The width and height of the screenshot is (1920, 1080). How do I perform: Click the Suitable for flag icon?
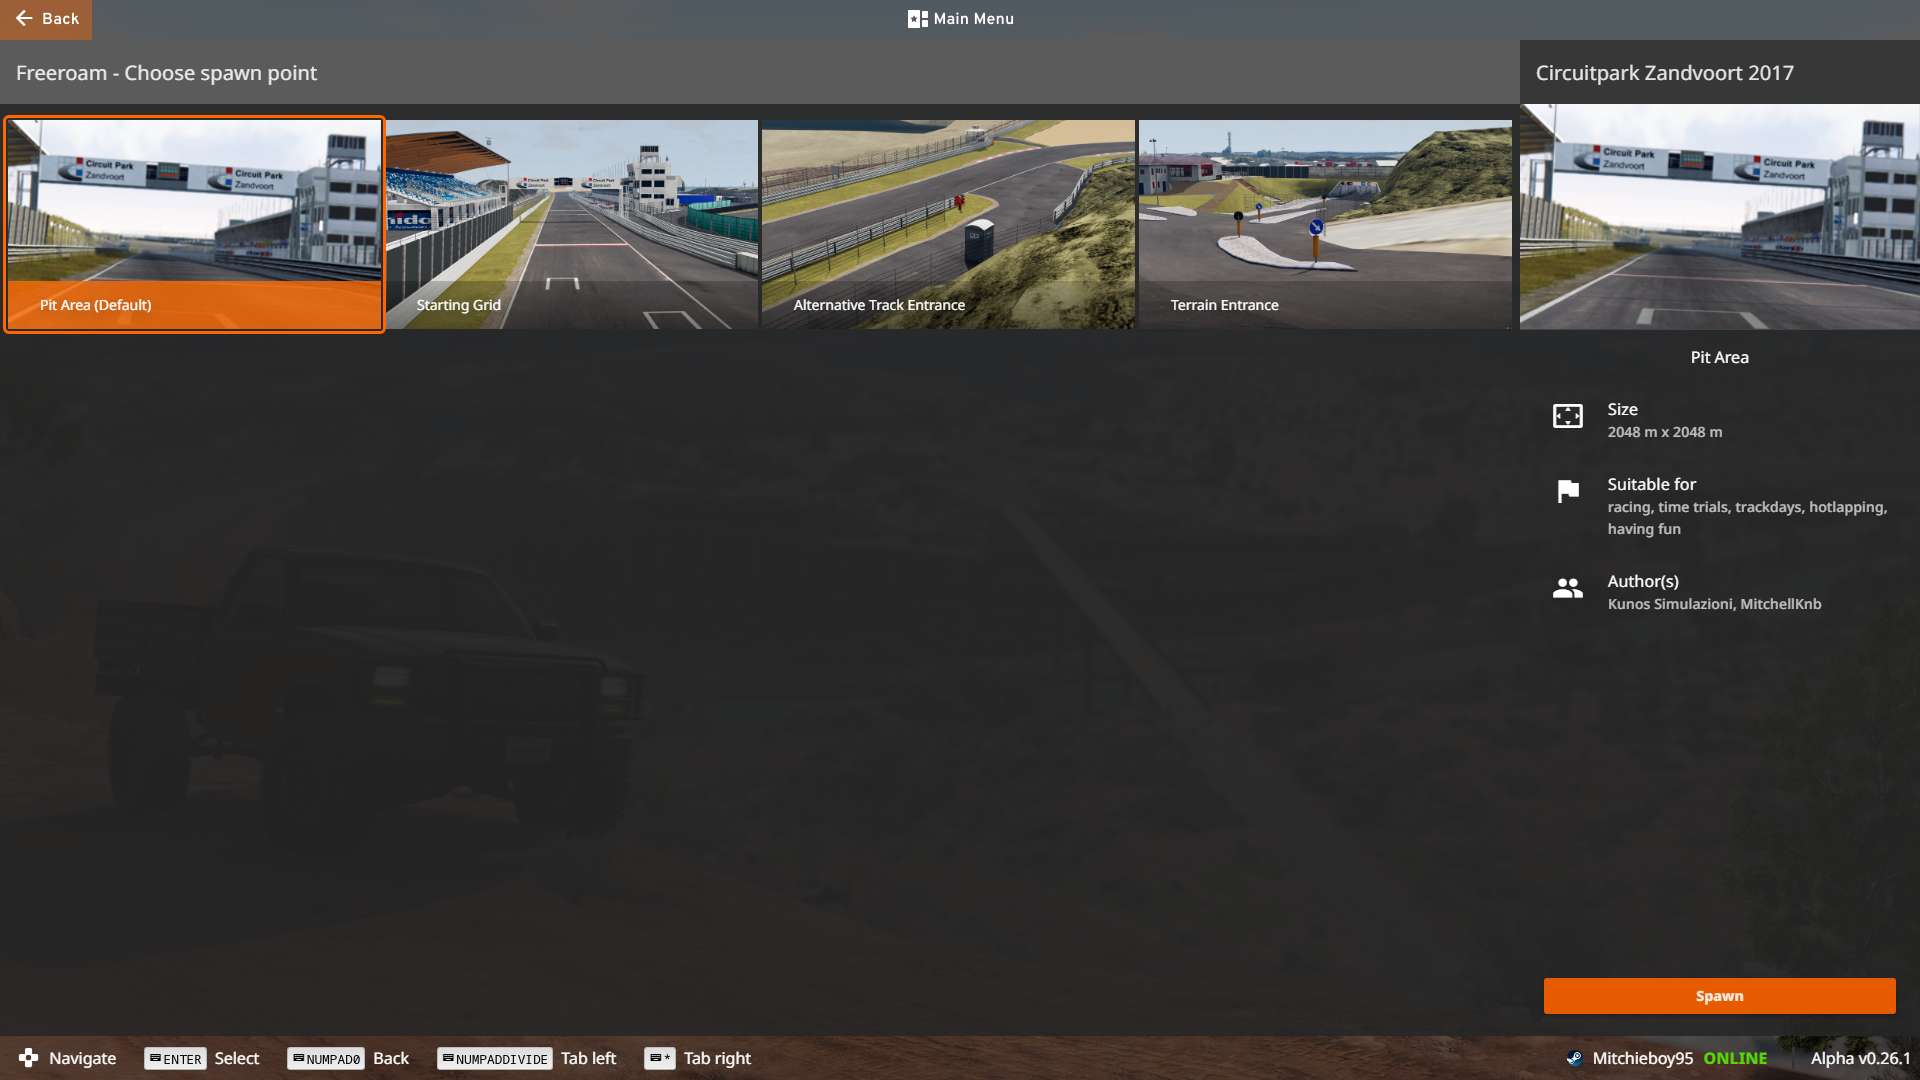[x=1568, y=491]
